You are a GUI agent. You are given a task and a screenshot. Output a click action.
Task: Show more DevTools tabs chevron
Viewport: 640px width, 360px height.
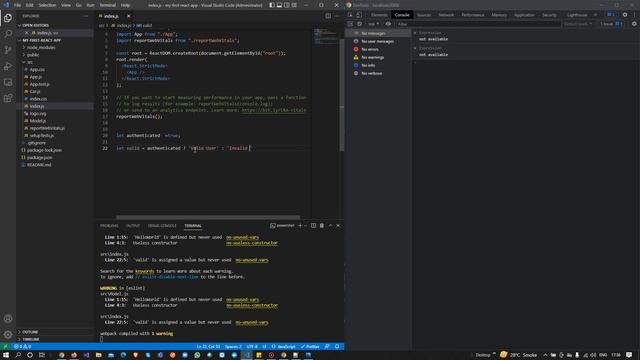point(595,15)
